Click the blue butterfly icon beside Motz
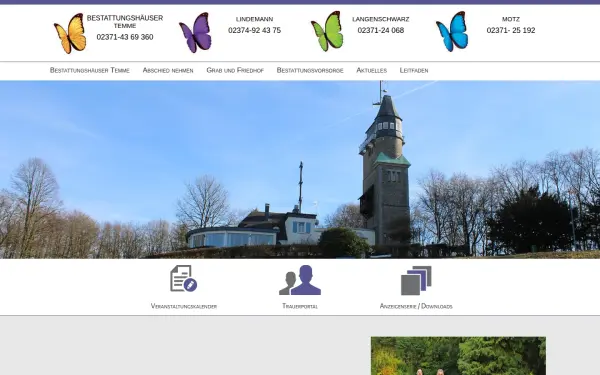Screen dimensions: 600x375 [452, 32]
